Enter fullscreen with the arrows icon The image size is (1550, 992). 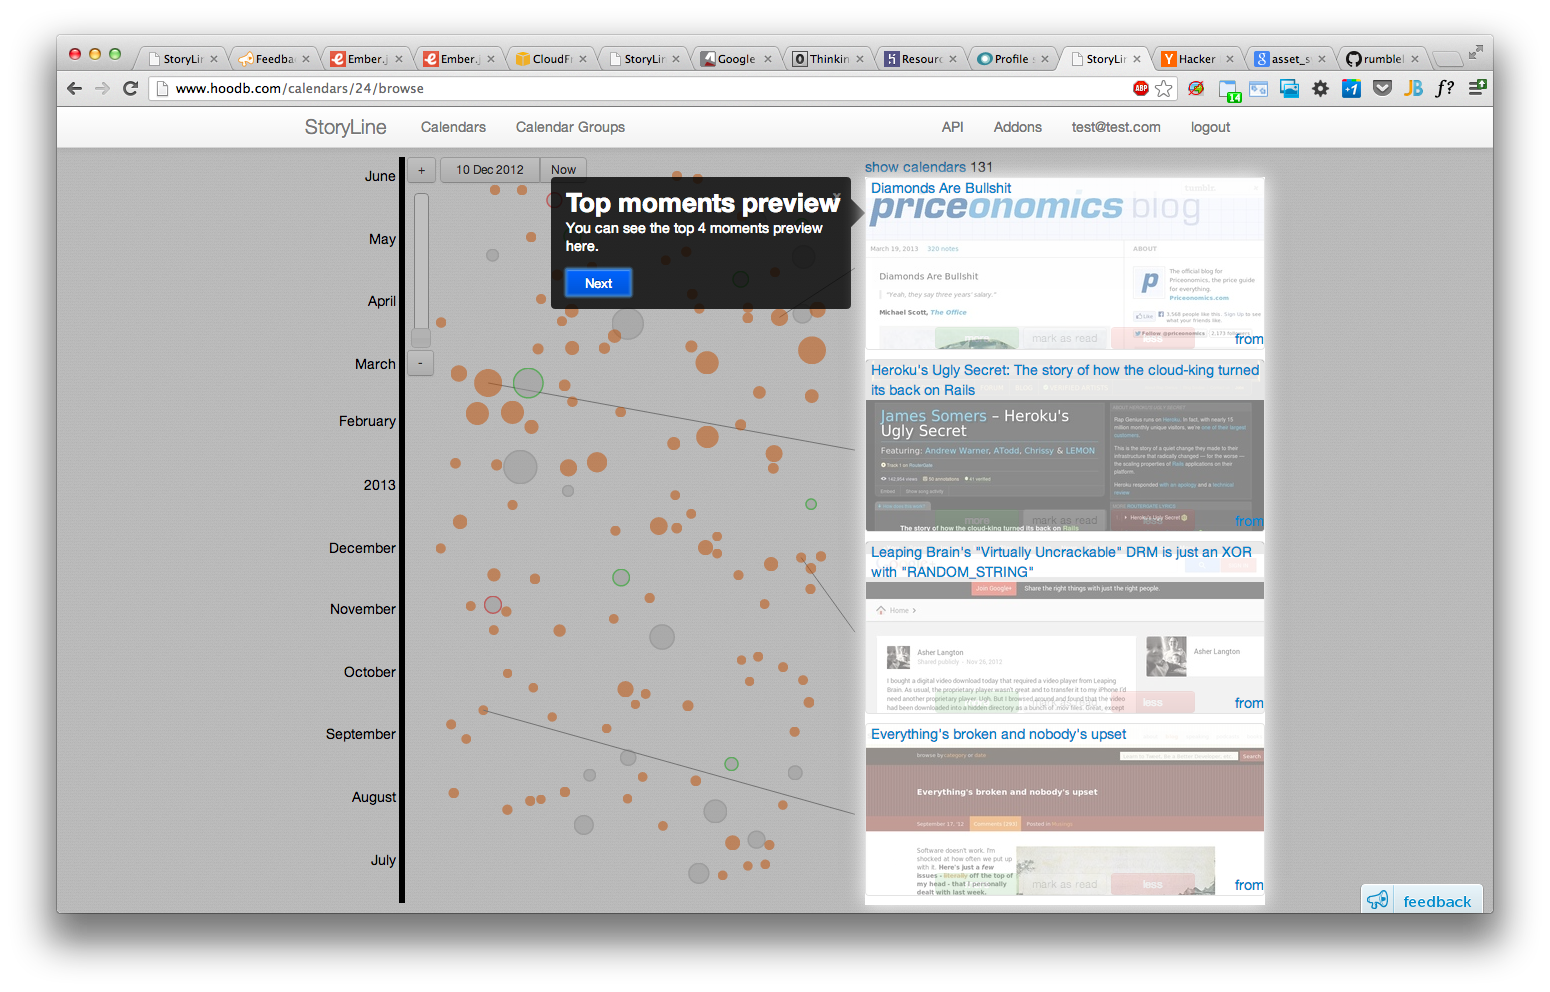click(1475, 52)
